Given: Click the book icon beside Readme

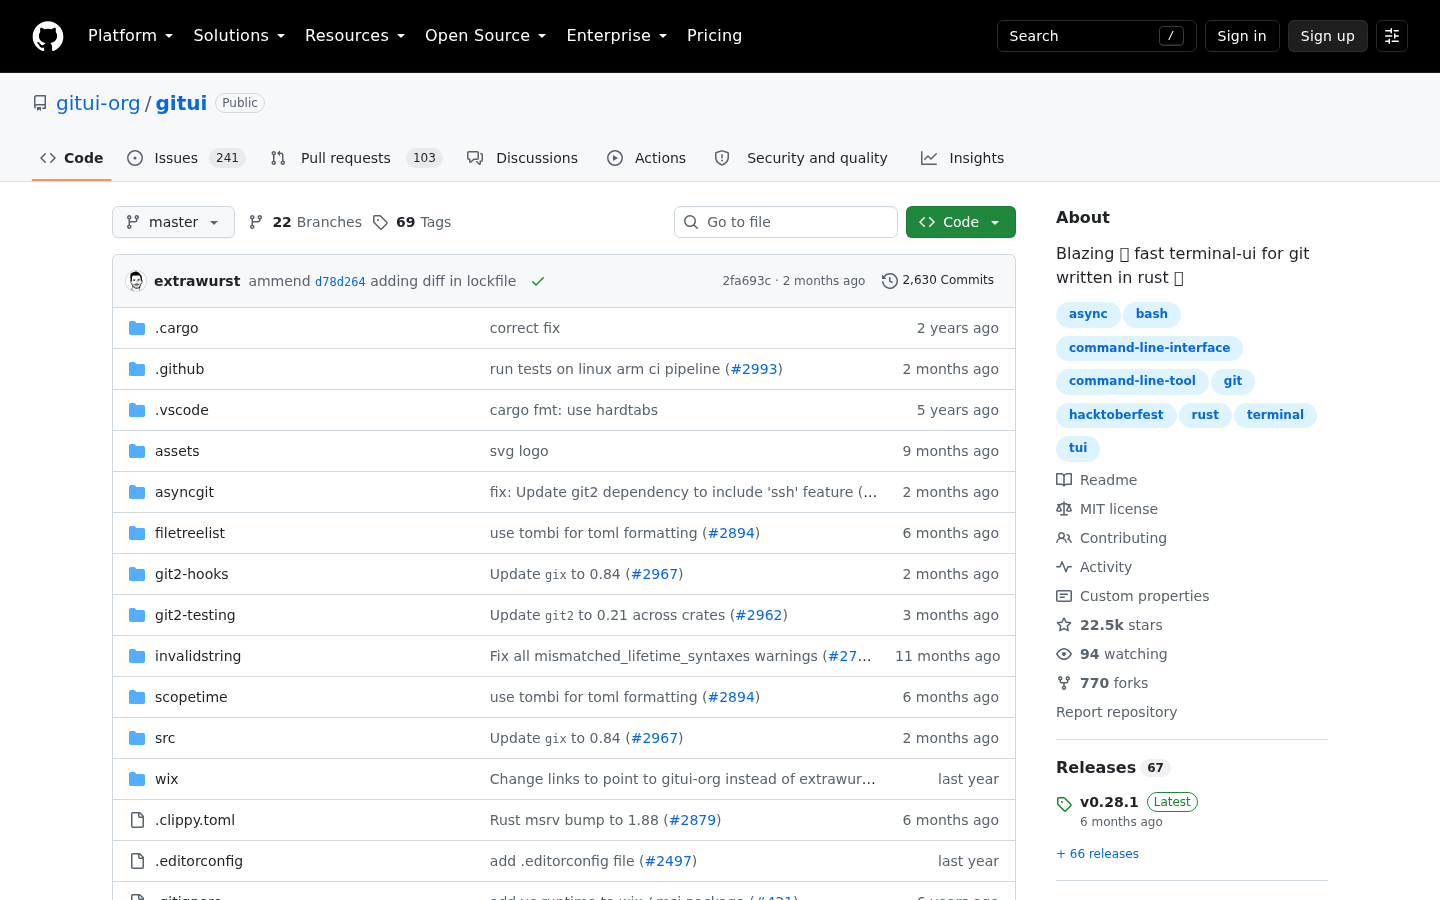Looking at the screenshot, I should point(1064,480).
